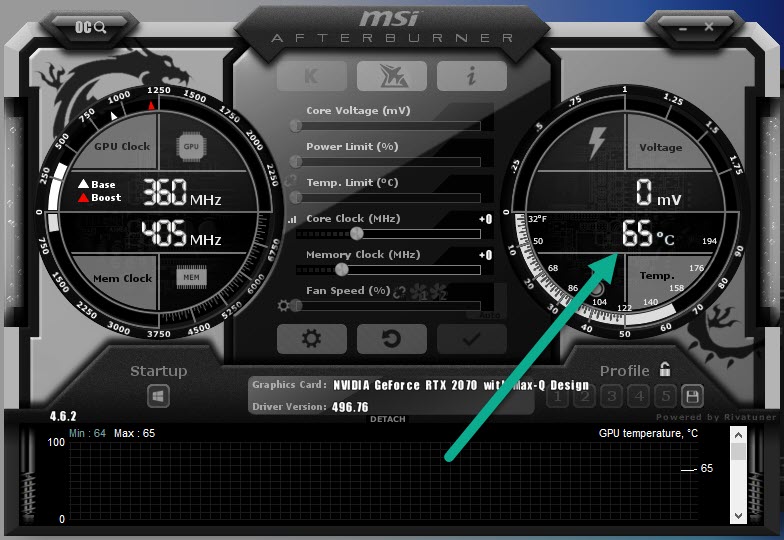Click the 405 MHz memory clock readout
Screen dimensions: 784x540
[181, 234]
